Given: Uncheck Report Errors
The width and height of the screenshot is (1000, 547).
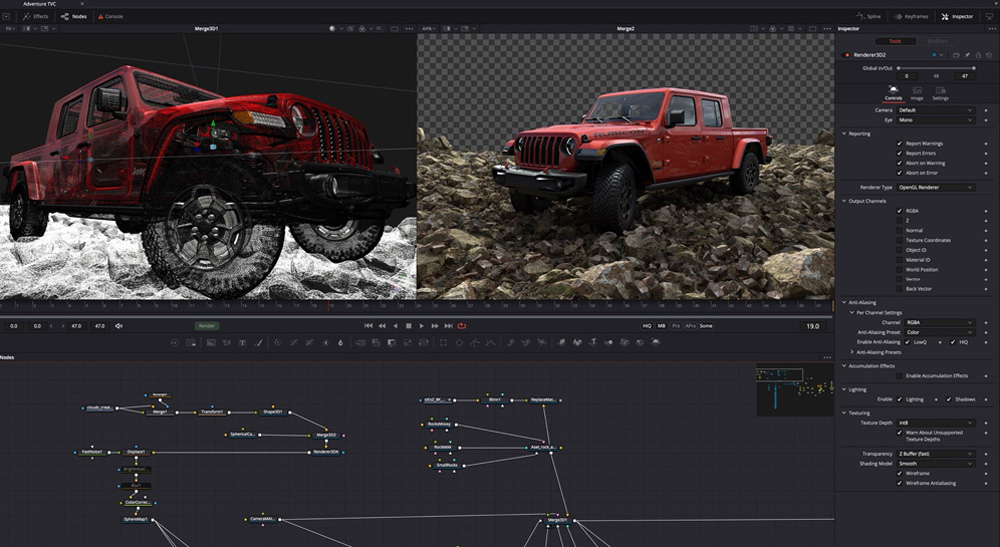Looking at the screenshot, I should [x=900, y=153].
